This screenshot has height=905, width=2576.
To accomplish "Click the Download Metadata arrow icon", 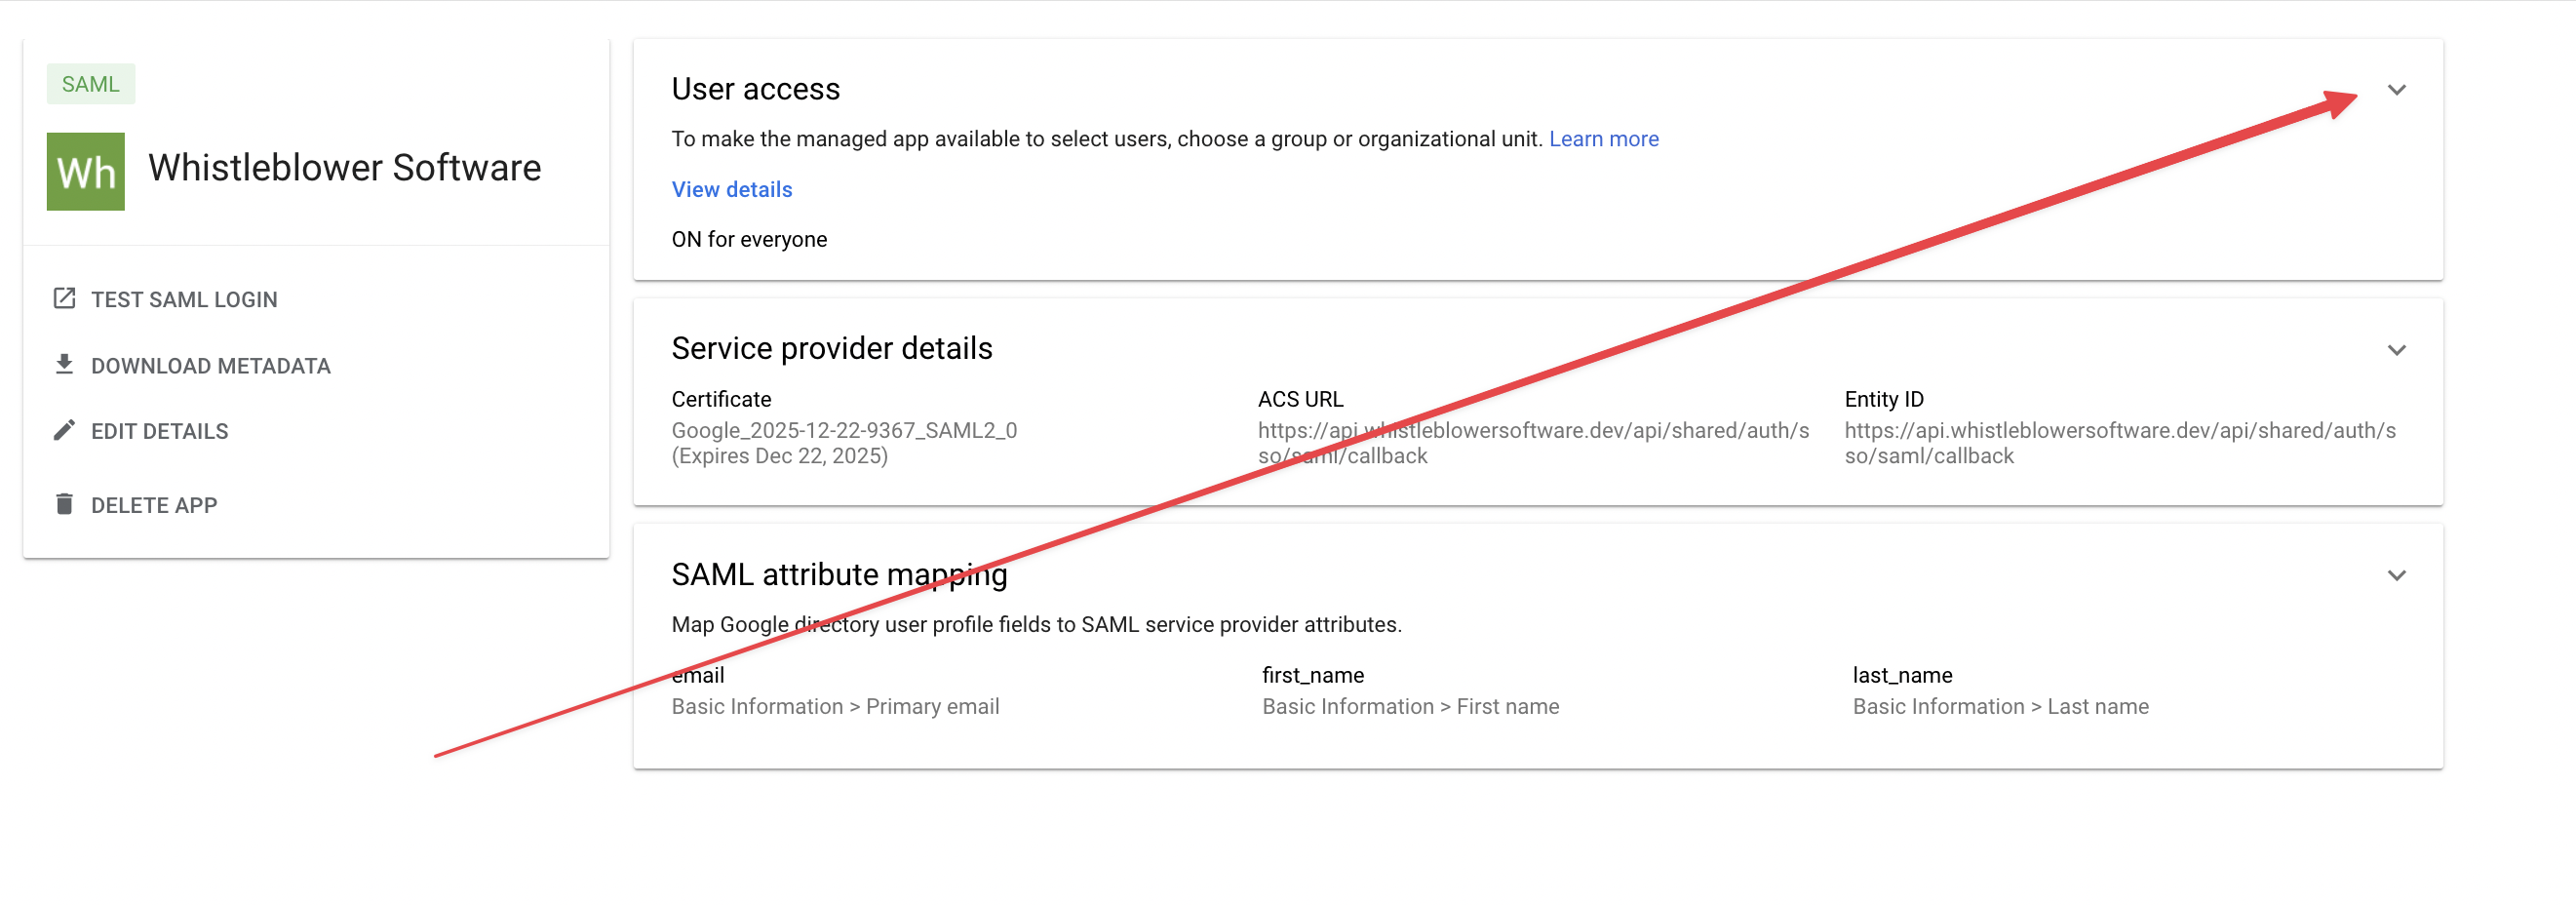I will pos(64,364).
